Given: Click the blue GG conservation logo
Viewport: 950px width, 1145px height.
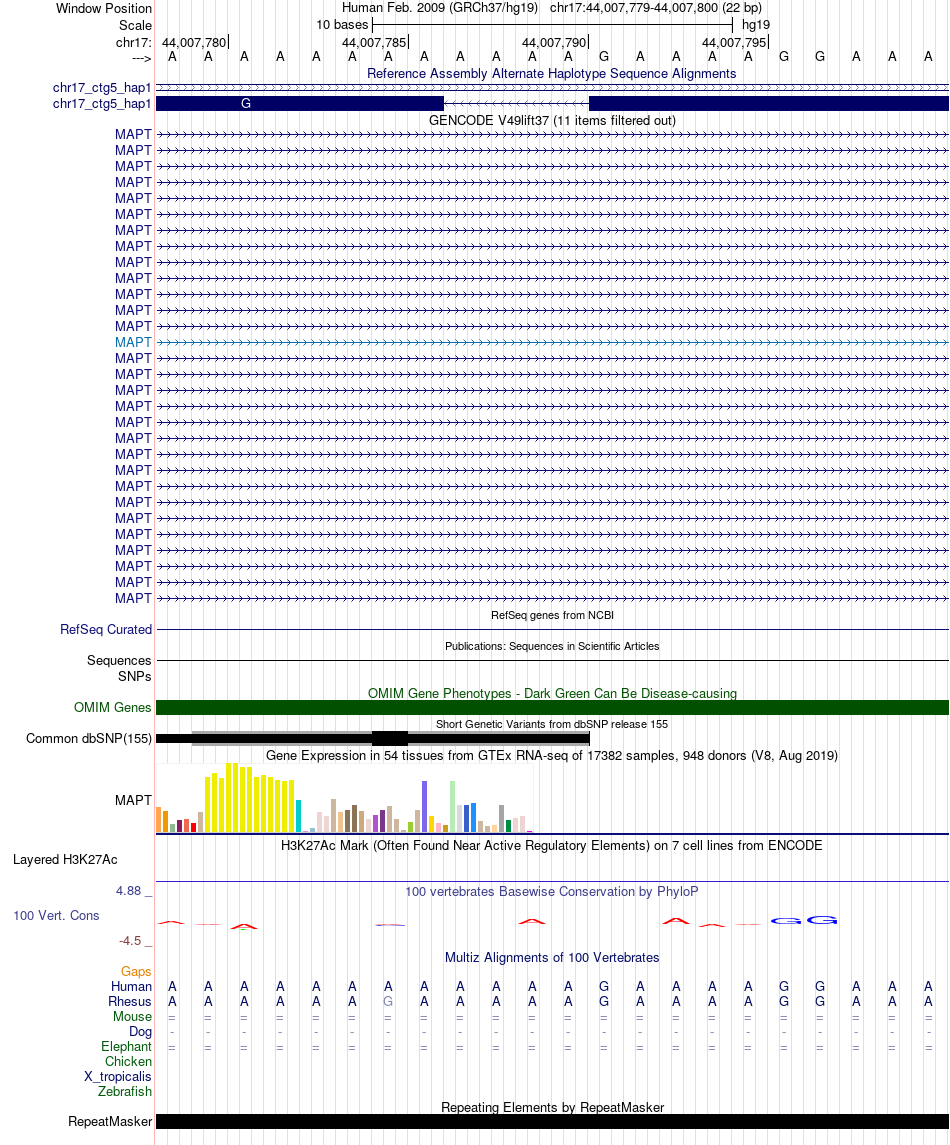Looking at the screenshot, I should 803,920.
